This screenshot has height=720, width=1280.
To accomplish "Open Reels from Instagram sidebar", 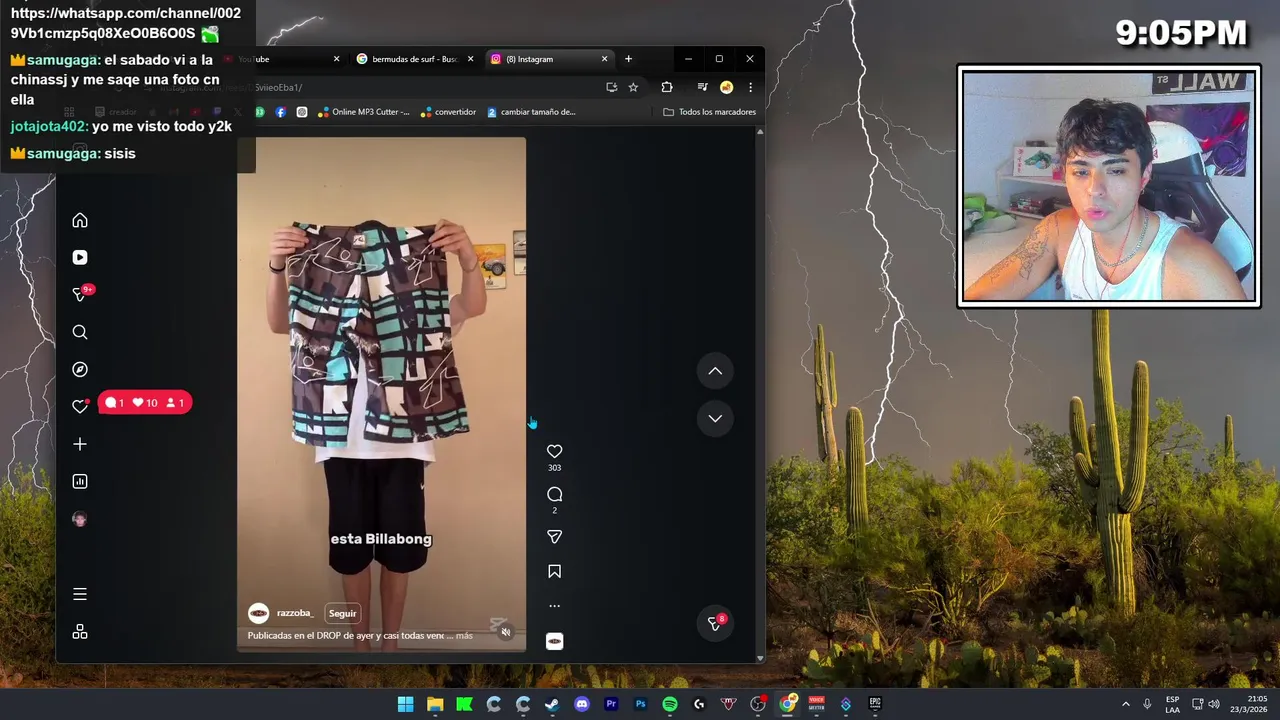I will (x=80, y=257).
